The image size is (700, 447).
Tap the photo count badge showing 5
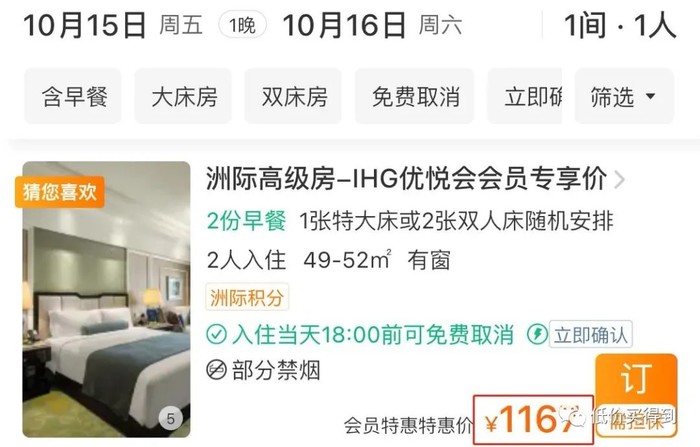pos(171,418)
